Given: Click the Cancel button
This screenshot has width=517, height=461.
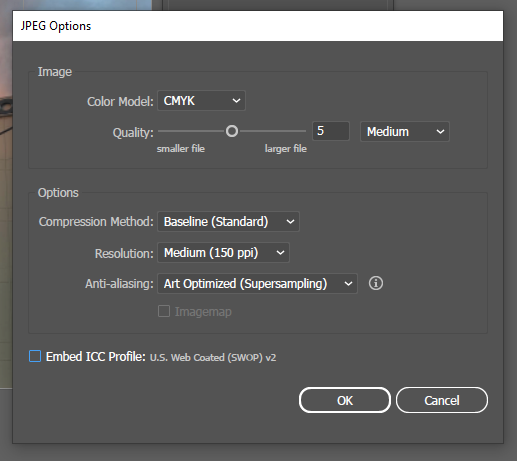Looking at the screenshot, I should click(x=442, y=400).
